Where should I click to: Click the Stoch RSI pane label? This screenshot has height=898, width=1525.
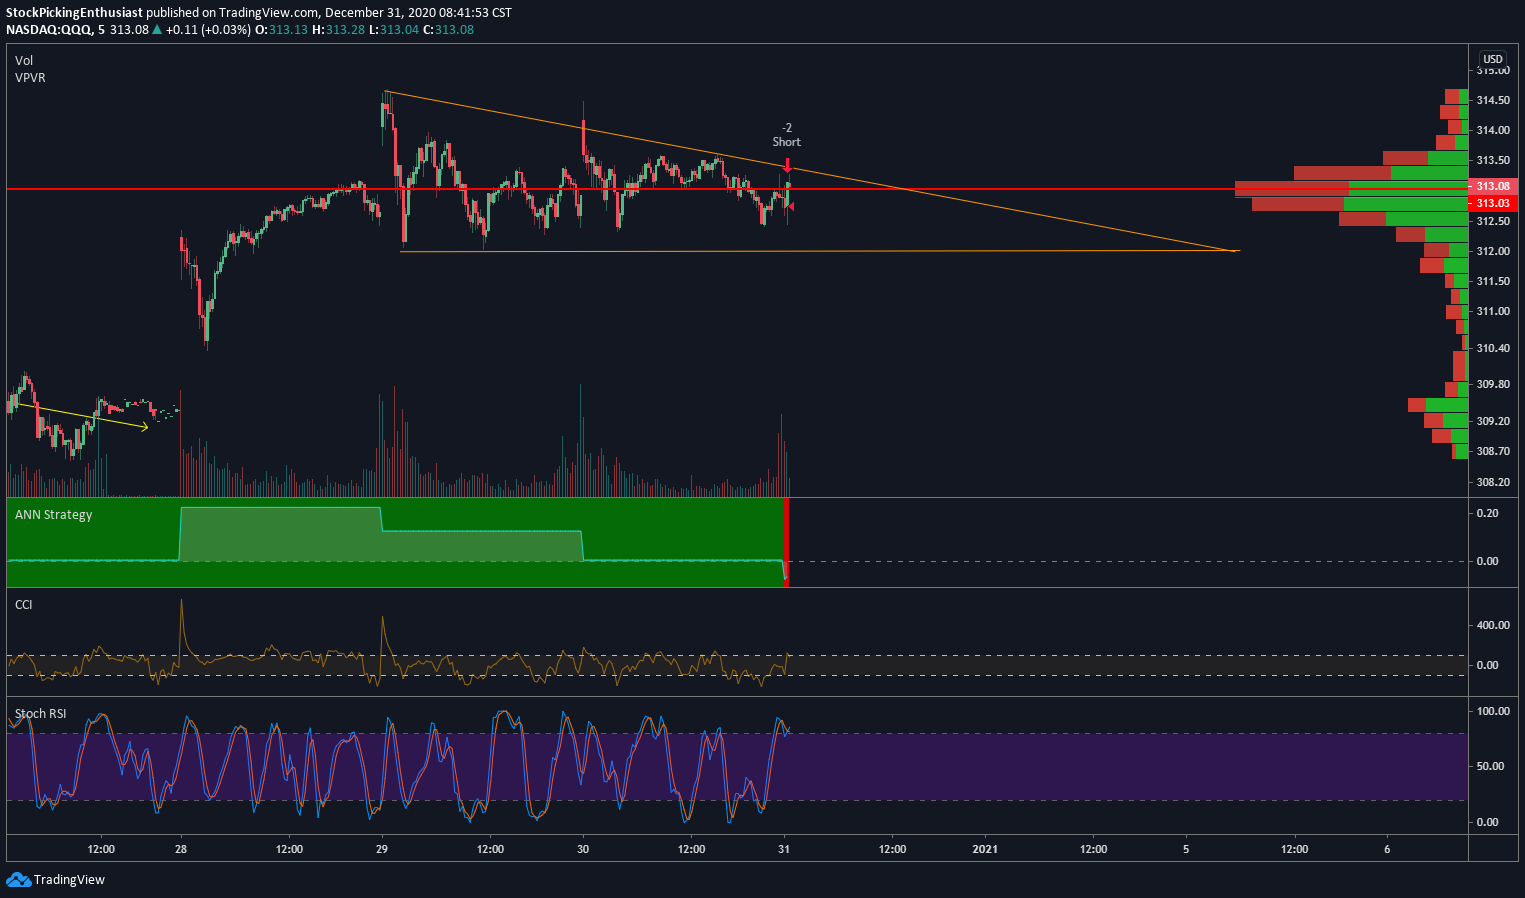coord(40,714)
